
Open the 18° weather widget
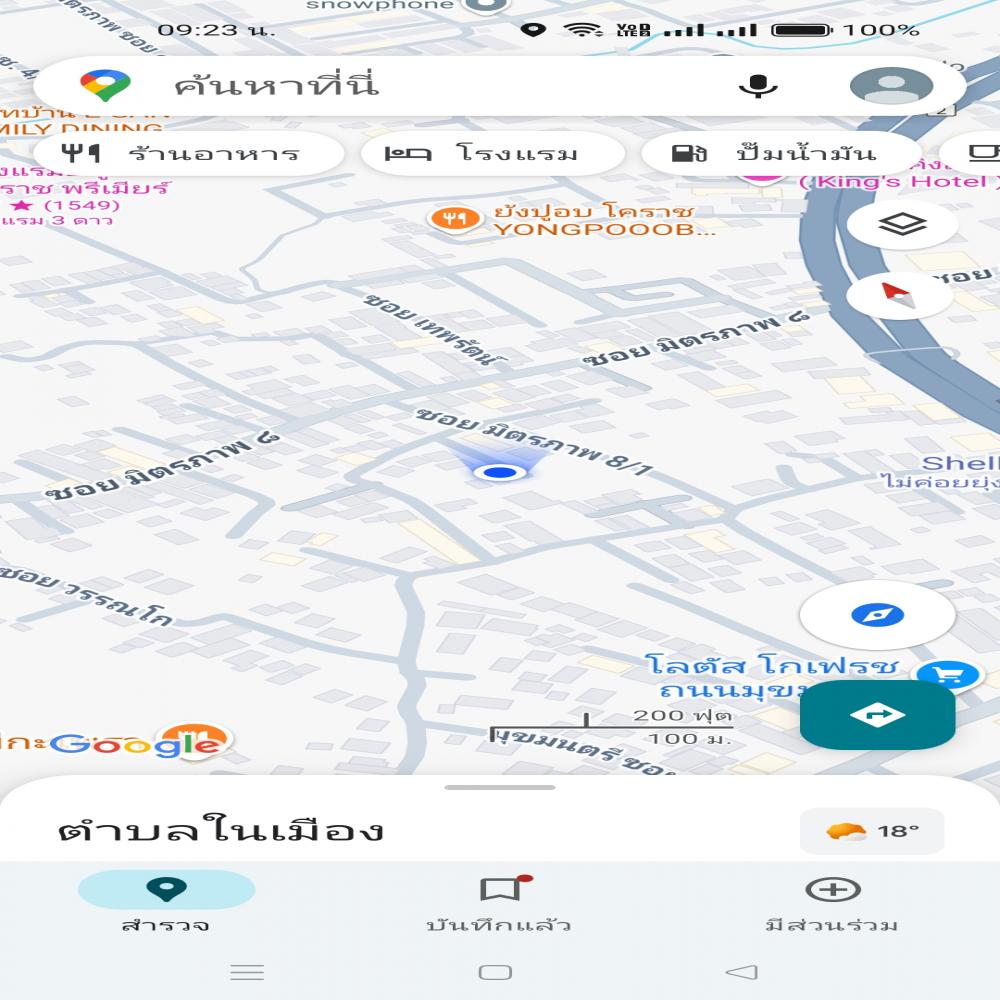coord(872,831)
